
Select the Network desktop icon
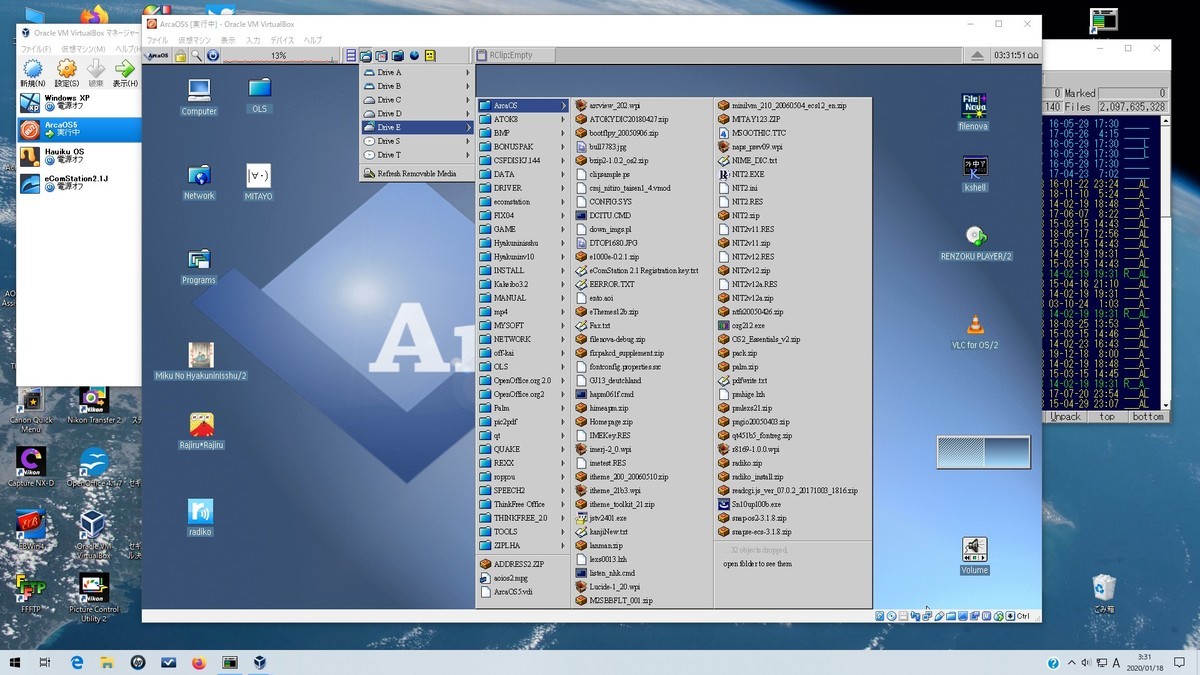point(199,182)
